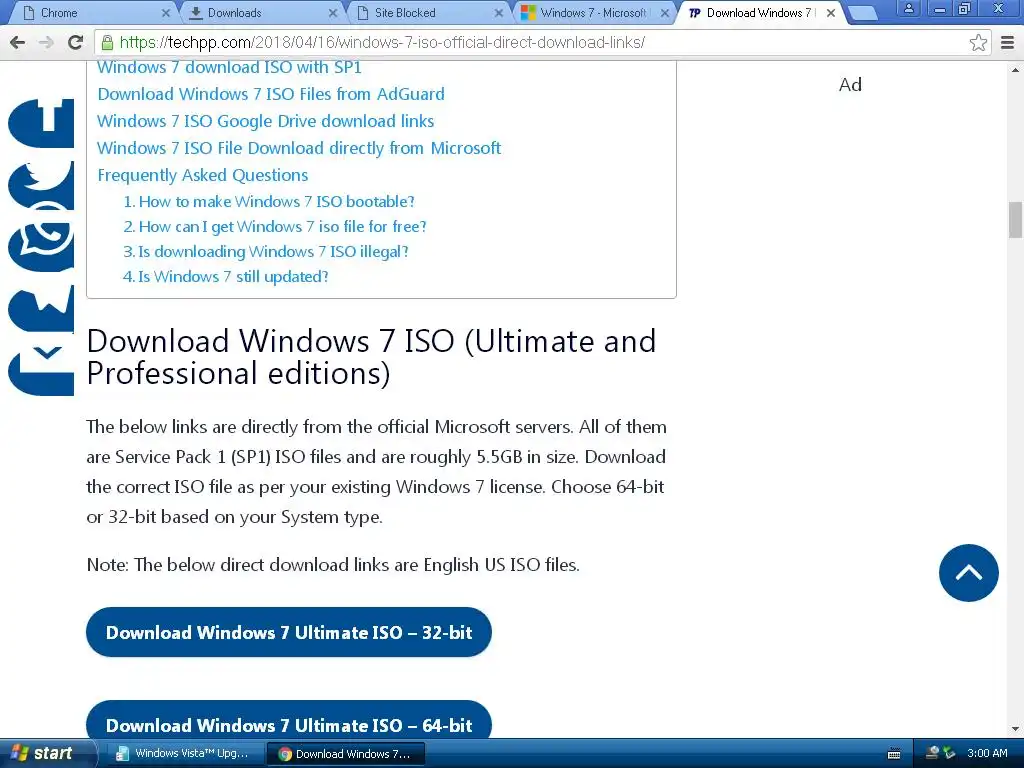Jump to Frequently Asked Questions
Viewport: 1024px width, 768px height.
click(x=202, y=175)
